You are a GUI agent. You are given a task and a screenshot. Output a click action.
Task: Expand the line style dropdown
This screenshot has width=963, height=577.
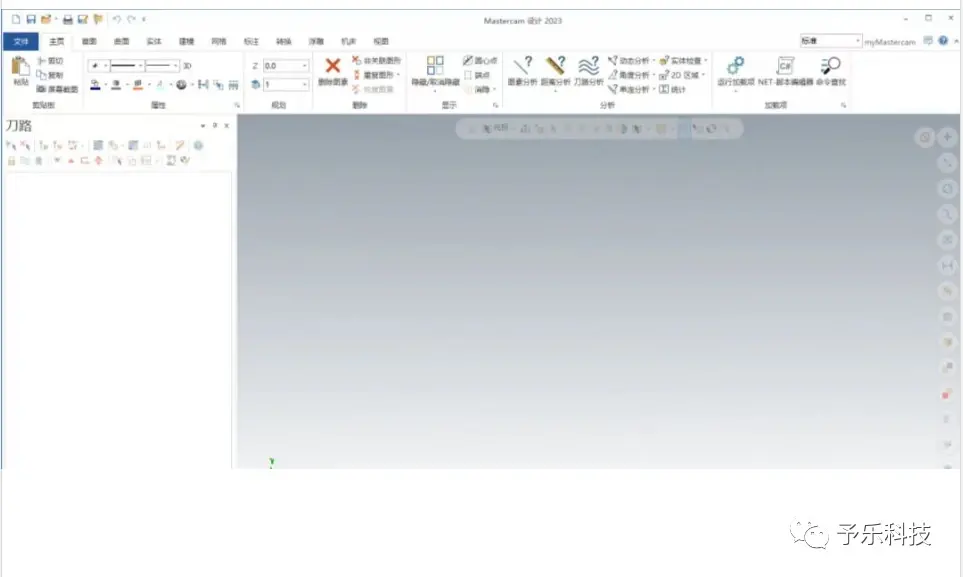click(x=141, y=66)
